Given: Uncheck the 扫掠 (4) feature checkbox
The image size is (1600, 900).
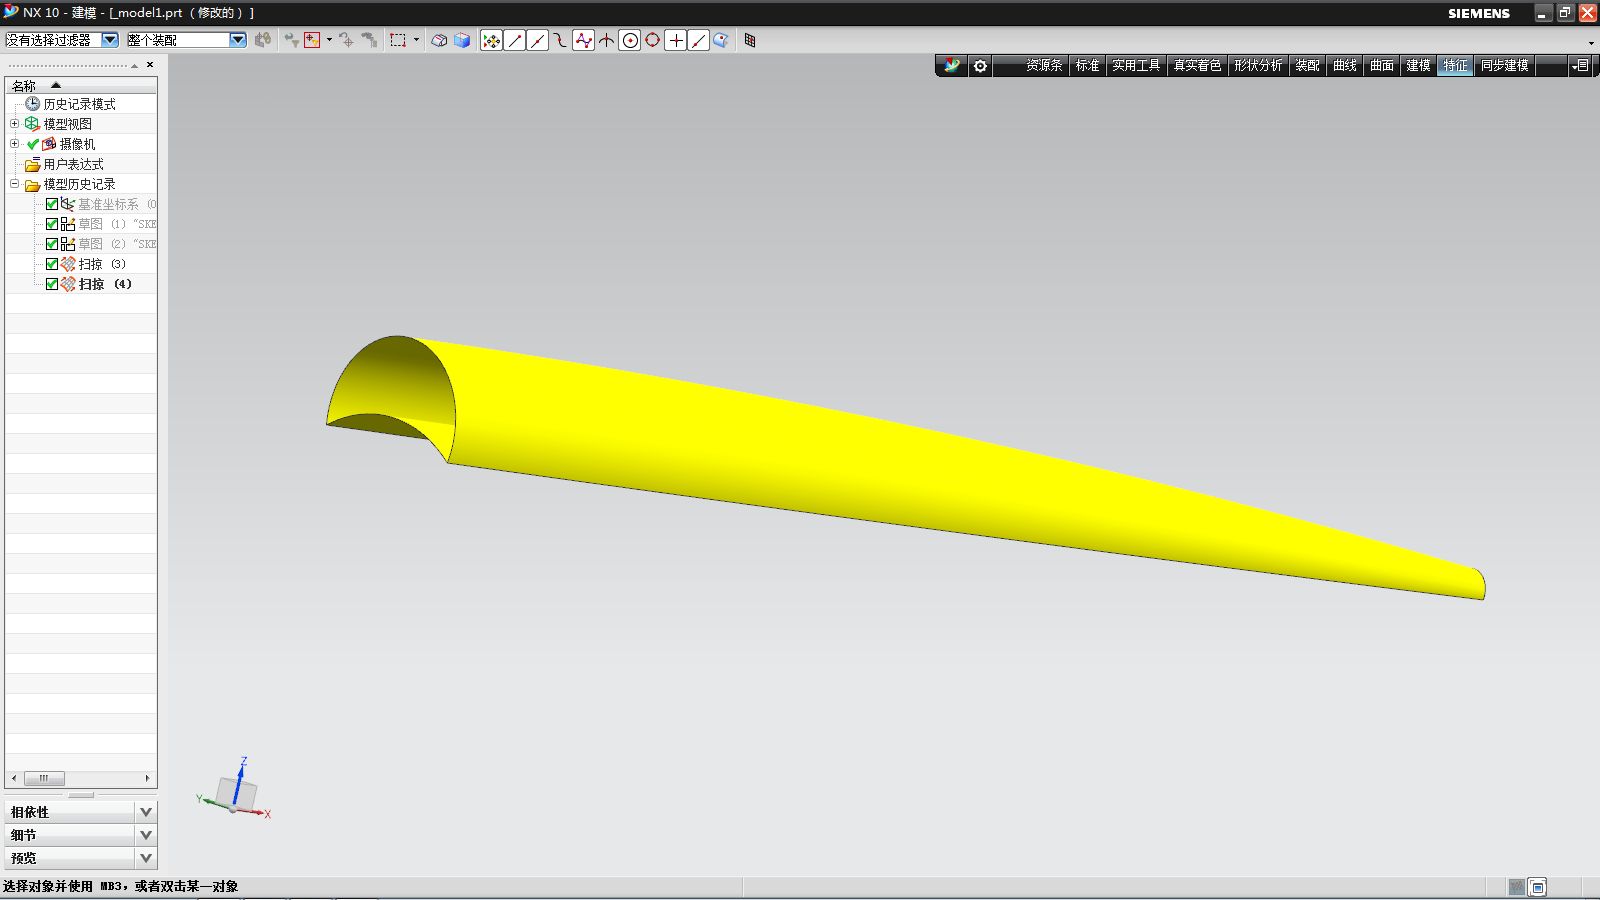Looking at the screenshot, I should [52, 284].
